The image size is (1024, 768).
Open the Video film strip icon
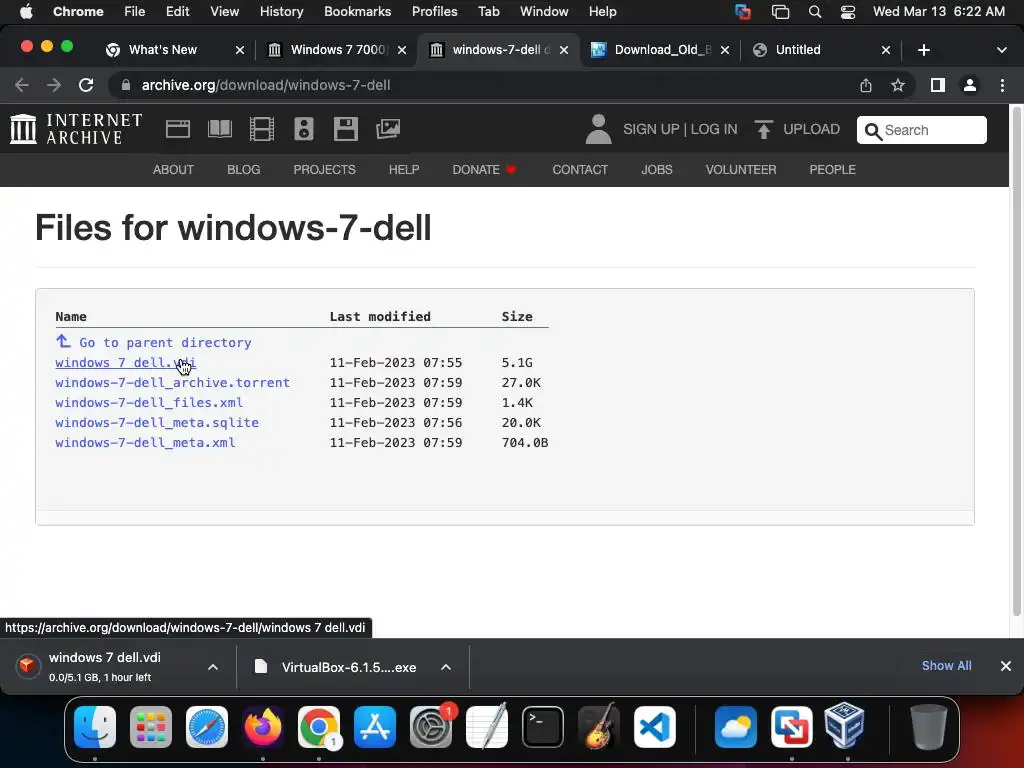click(x=262, y=129)
